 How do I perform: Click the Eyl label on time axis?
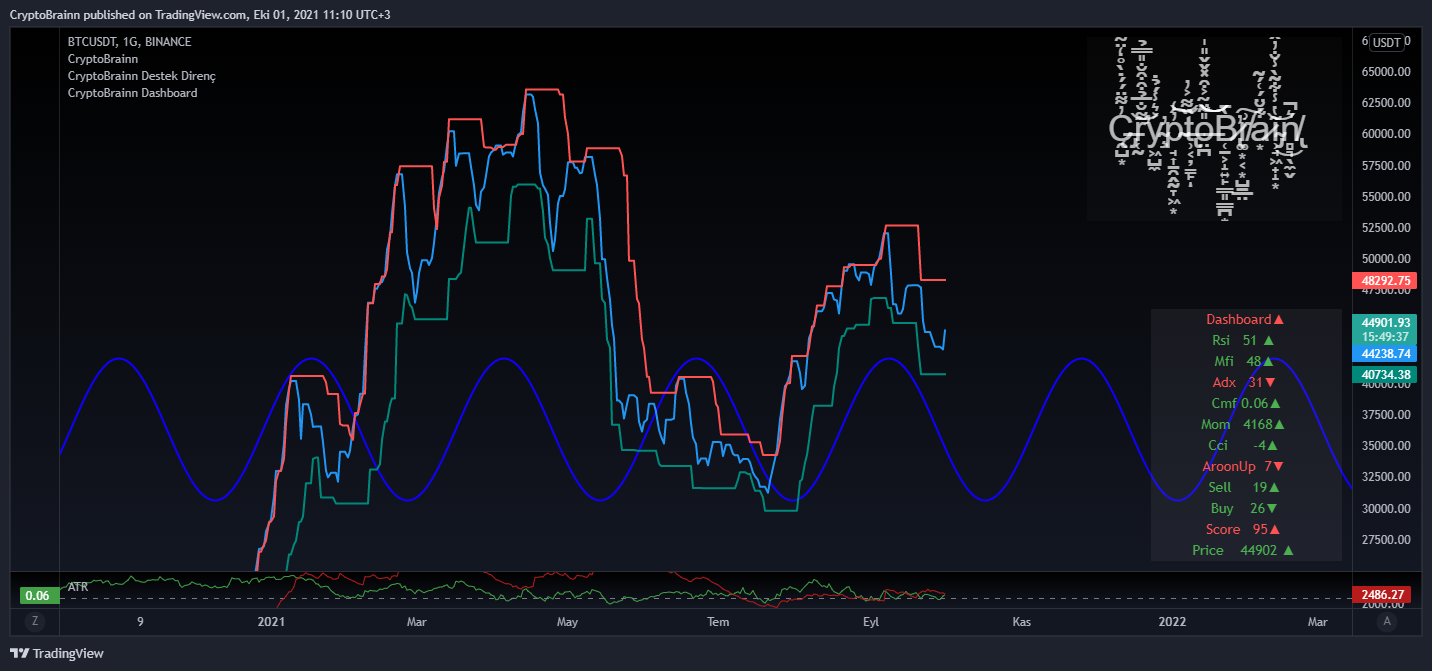[870, 622]
